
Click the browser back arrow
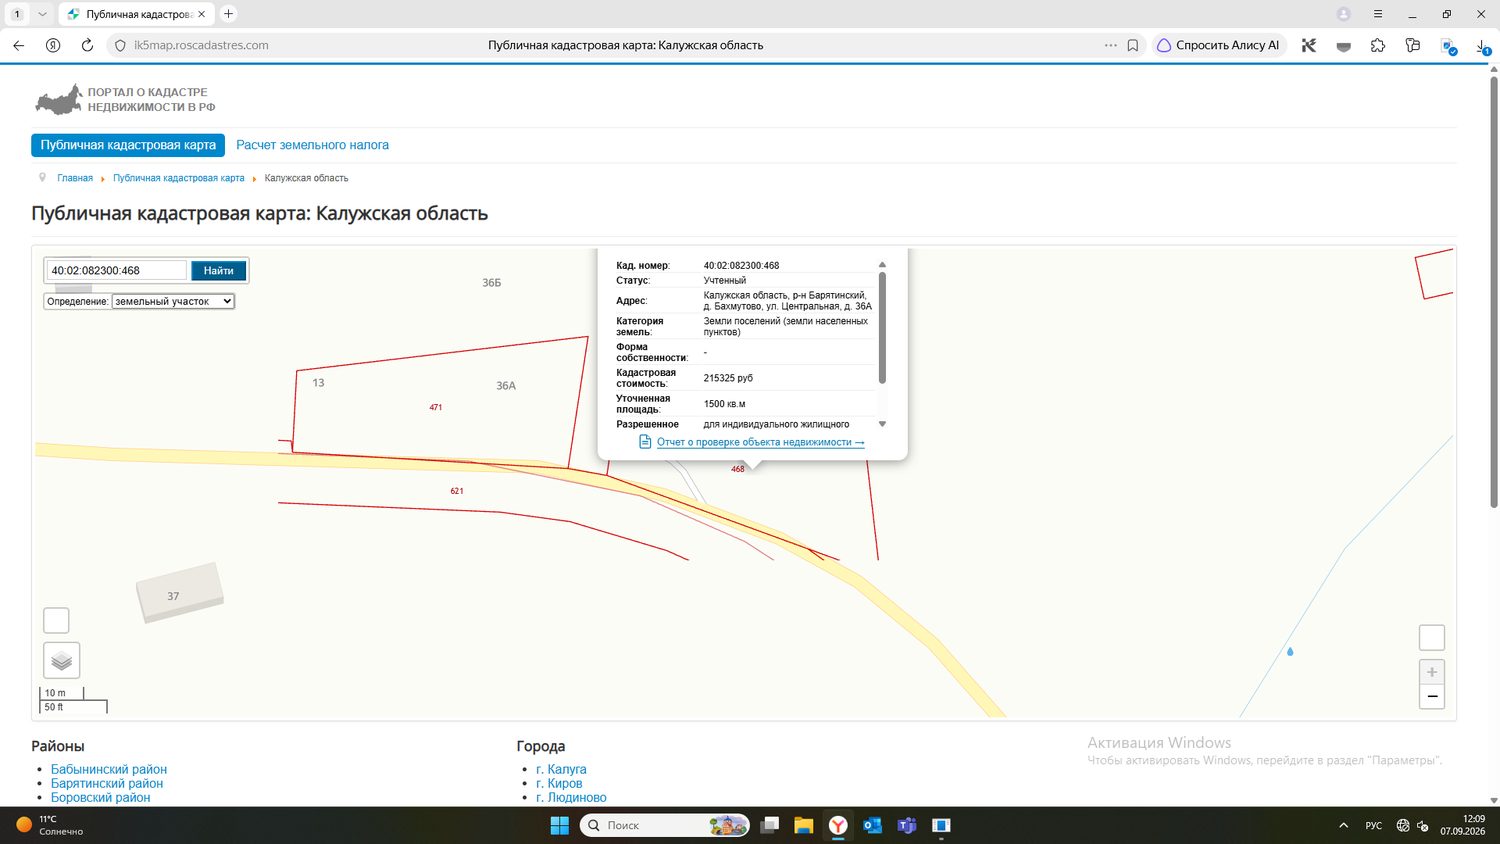(x=18, y=45)
